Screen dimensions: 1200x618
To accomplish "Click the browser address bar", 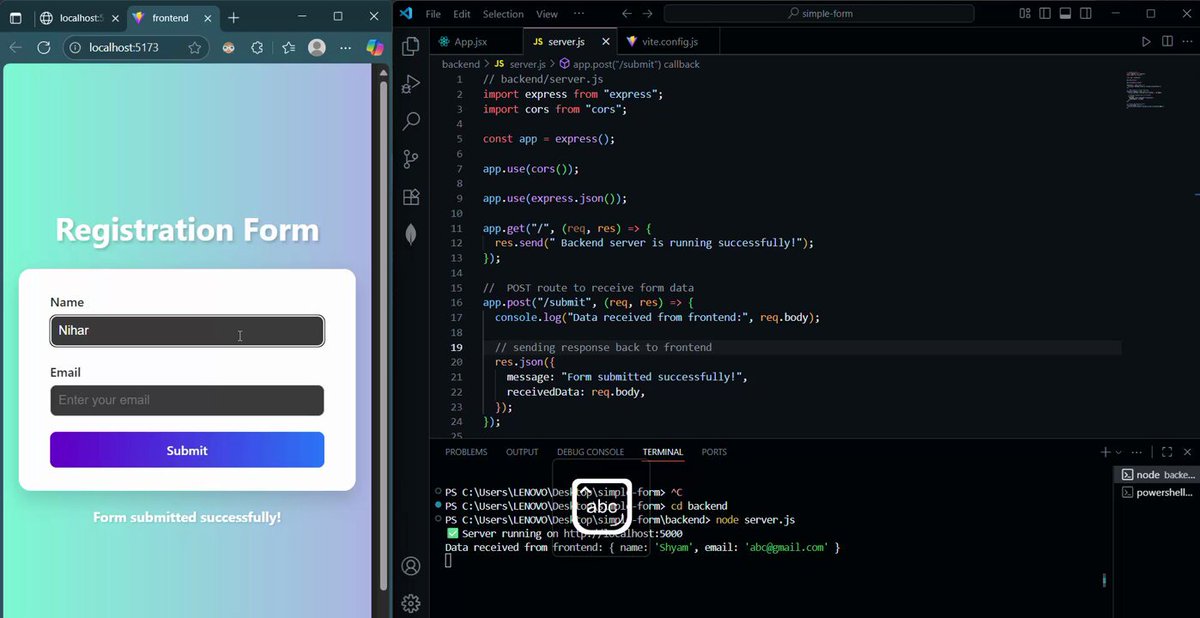I will (135, 47).
